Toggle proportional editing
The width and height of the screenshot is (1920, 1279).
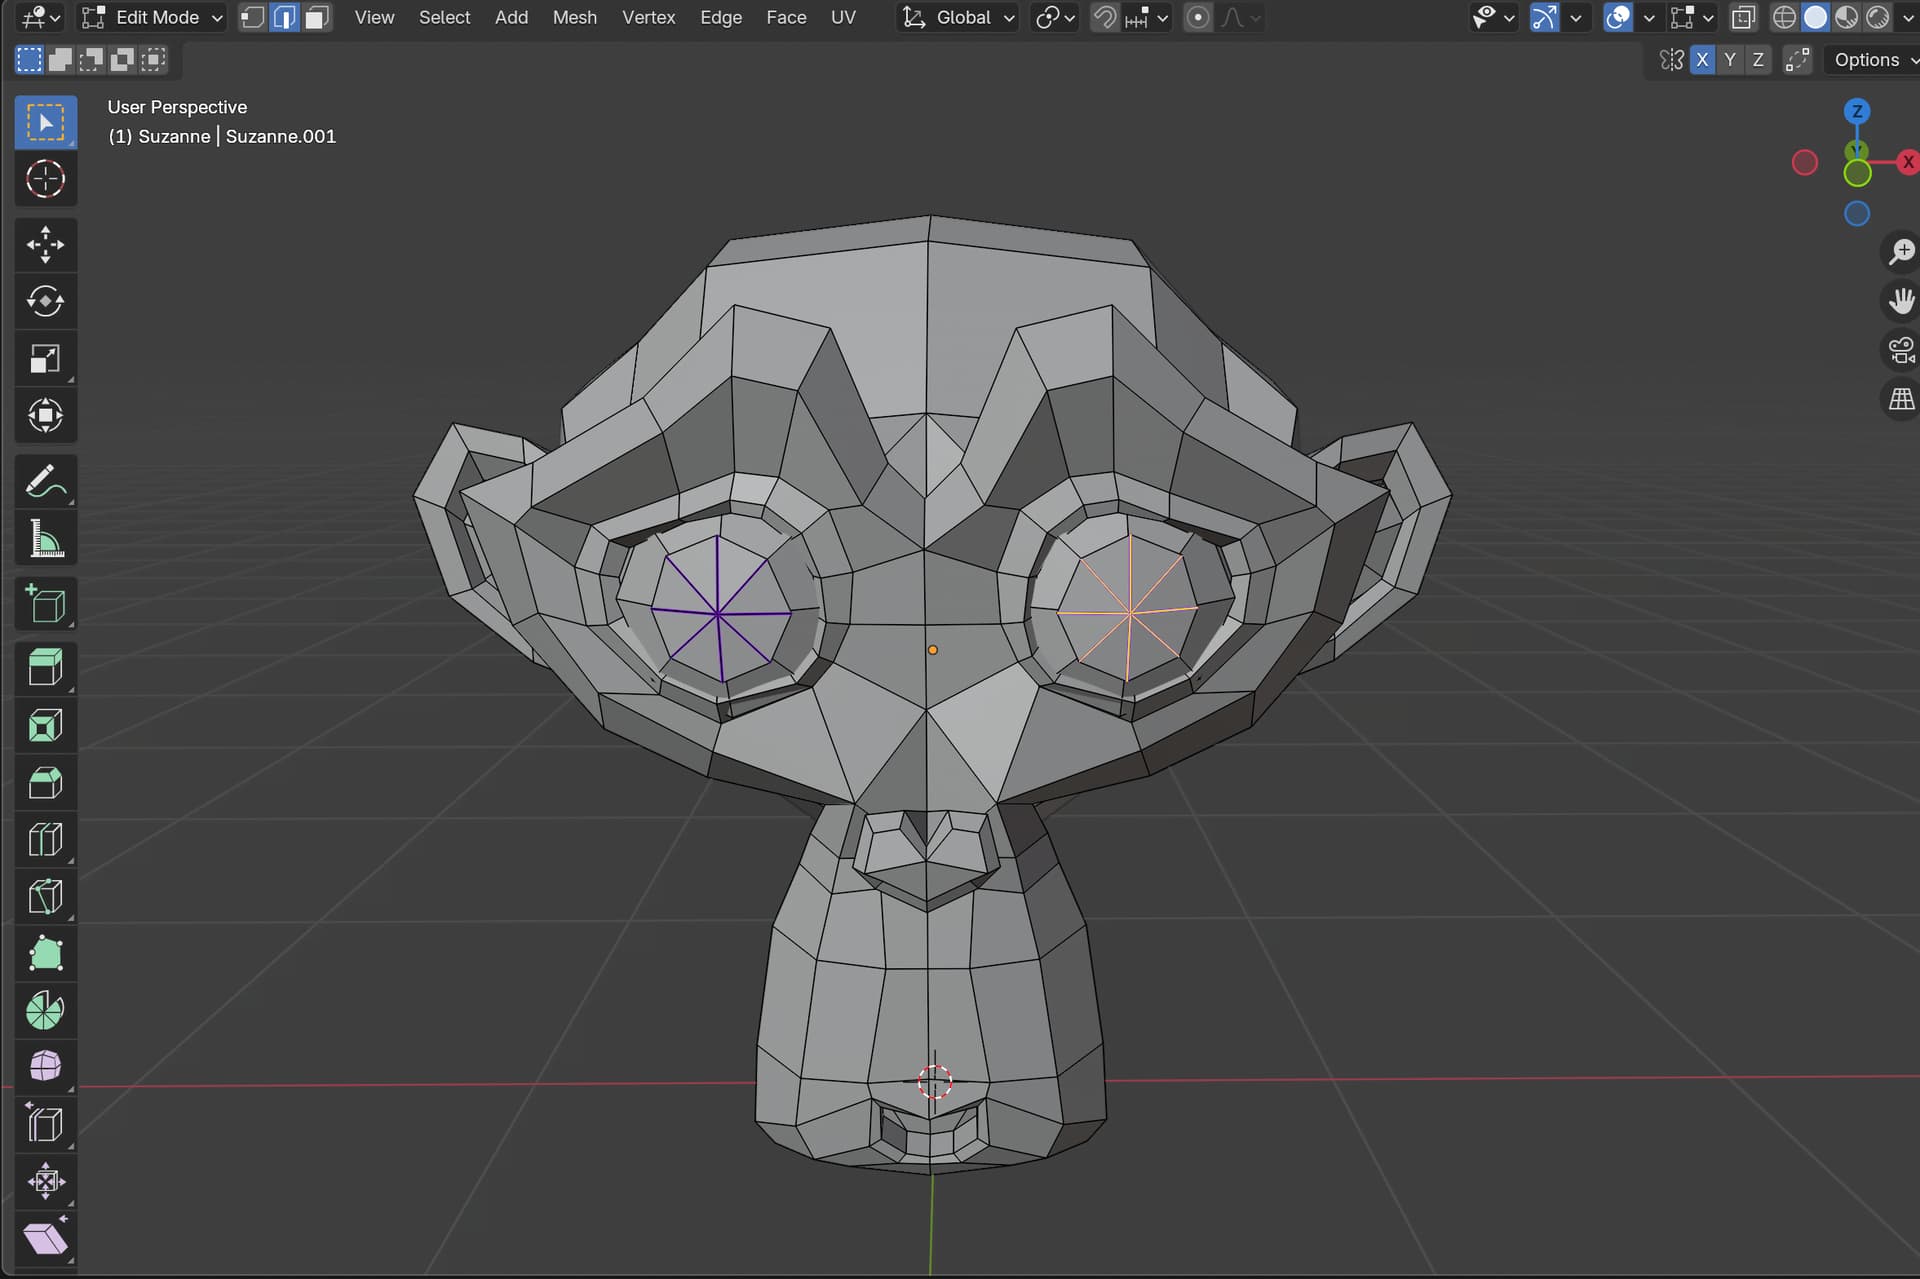pos(1198,17)
